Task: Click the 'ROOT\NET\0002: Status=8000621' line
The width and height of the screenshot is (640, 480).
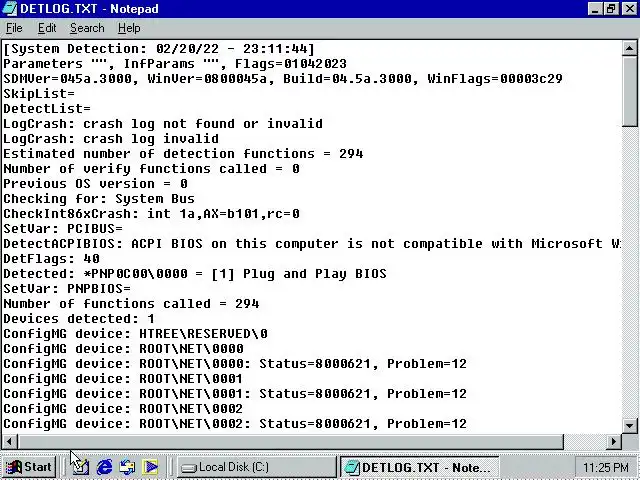Action: [x=235, y=424]
